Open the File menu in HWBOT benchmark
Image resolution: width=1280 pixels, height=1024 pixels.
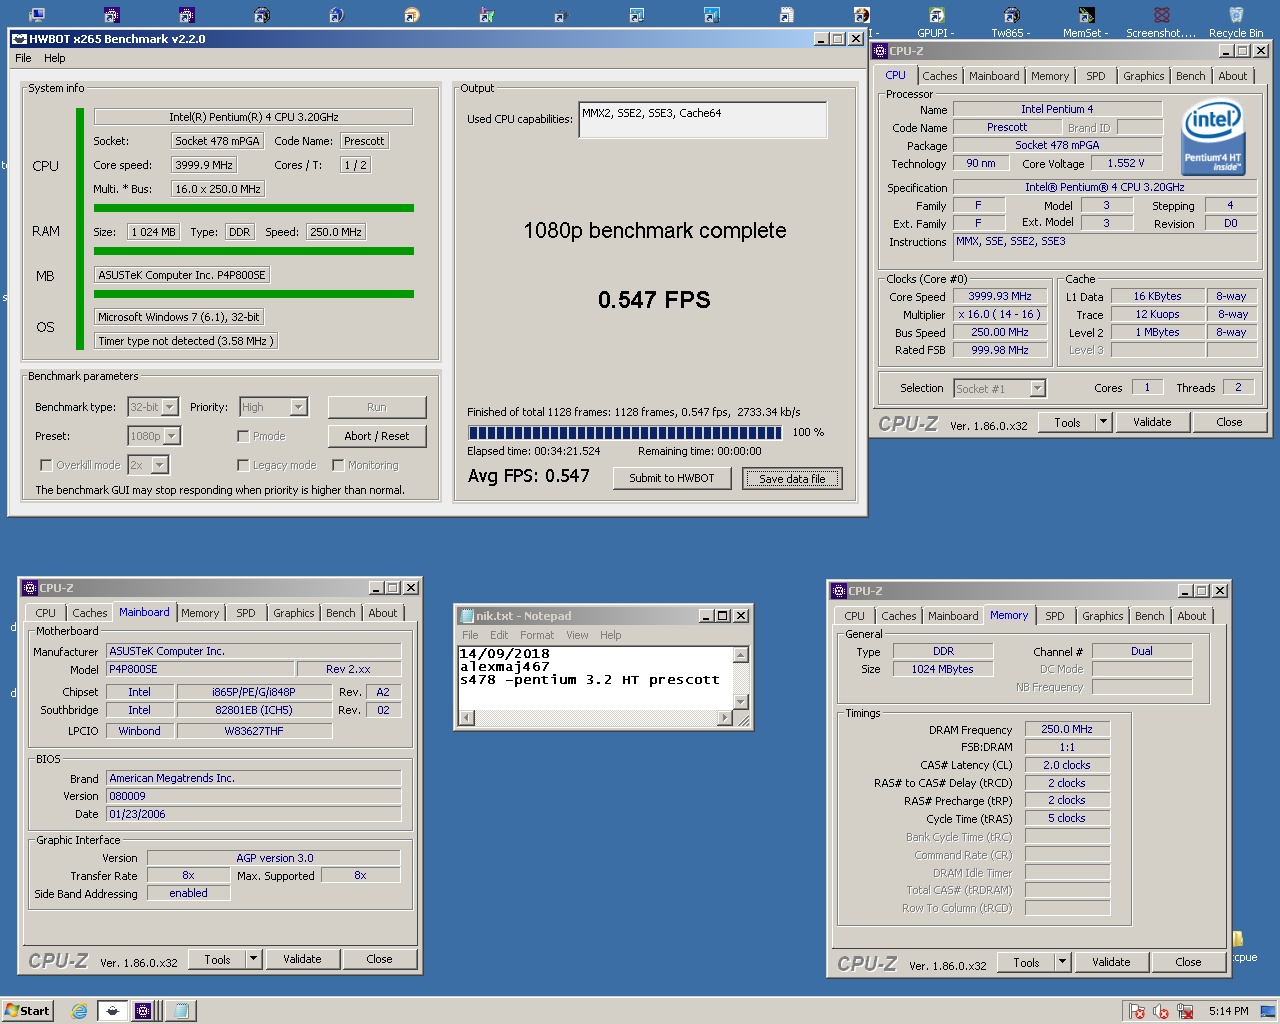[23, 58]
